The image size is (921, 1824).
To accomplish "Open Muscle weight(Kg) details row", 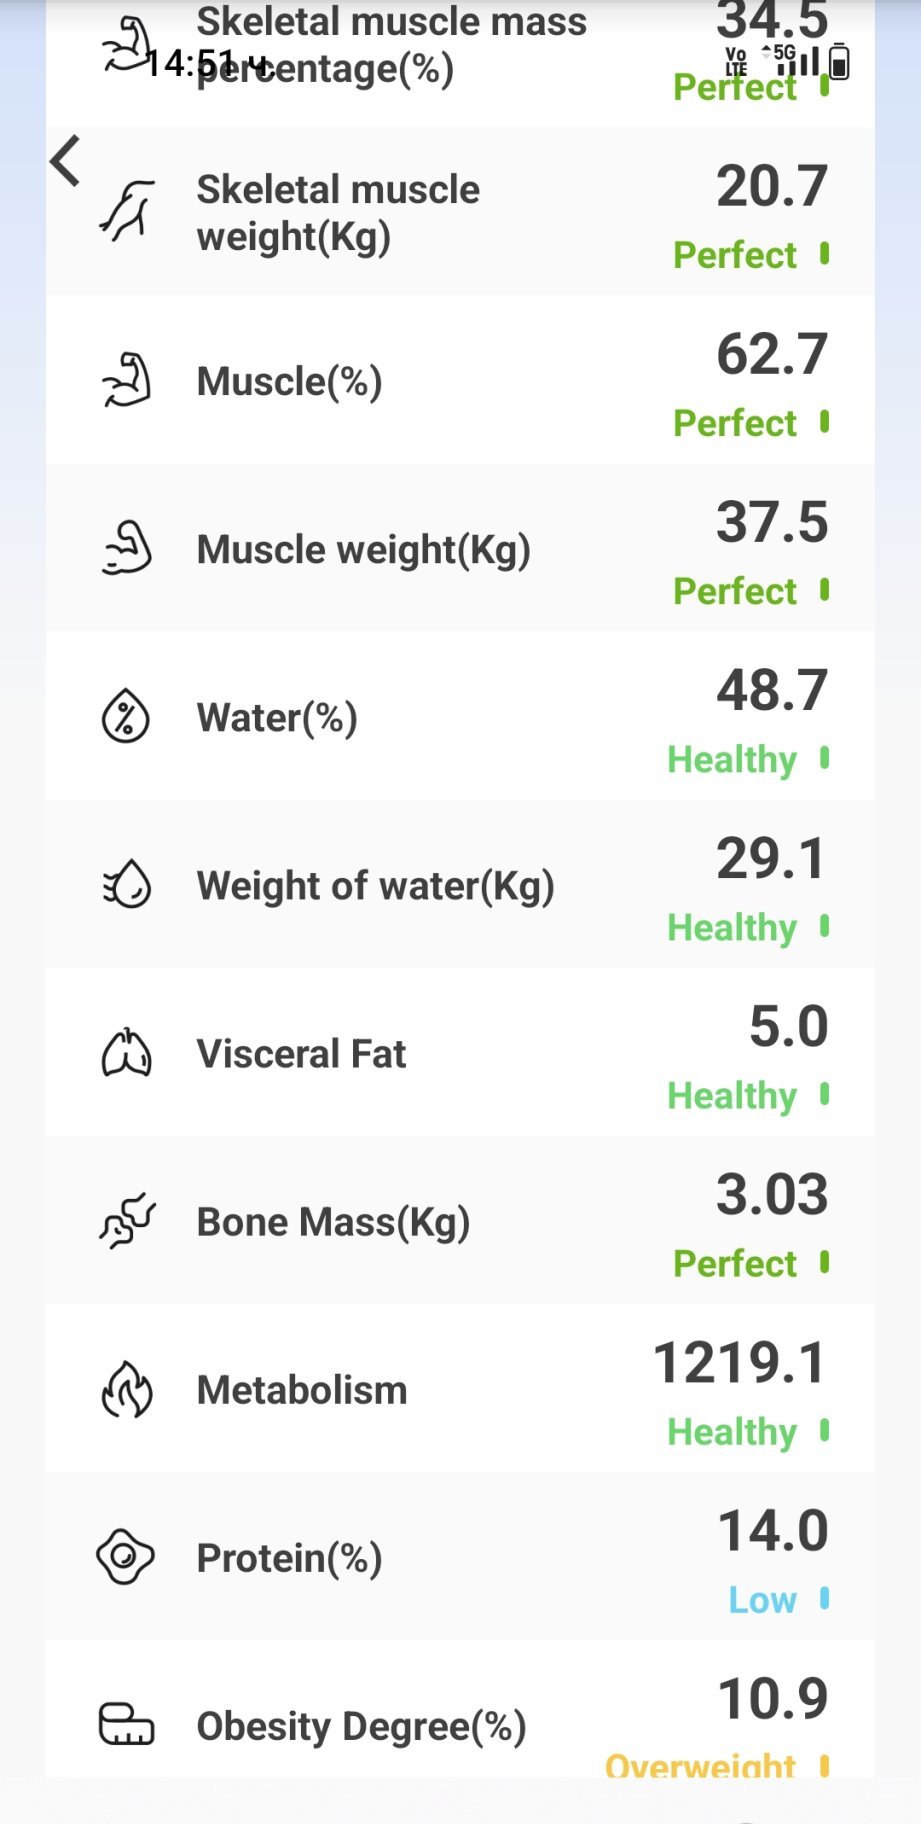I will coord(460,548).
